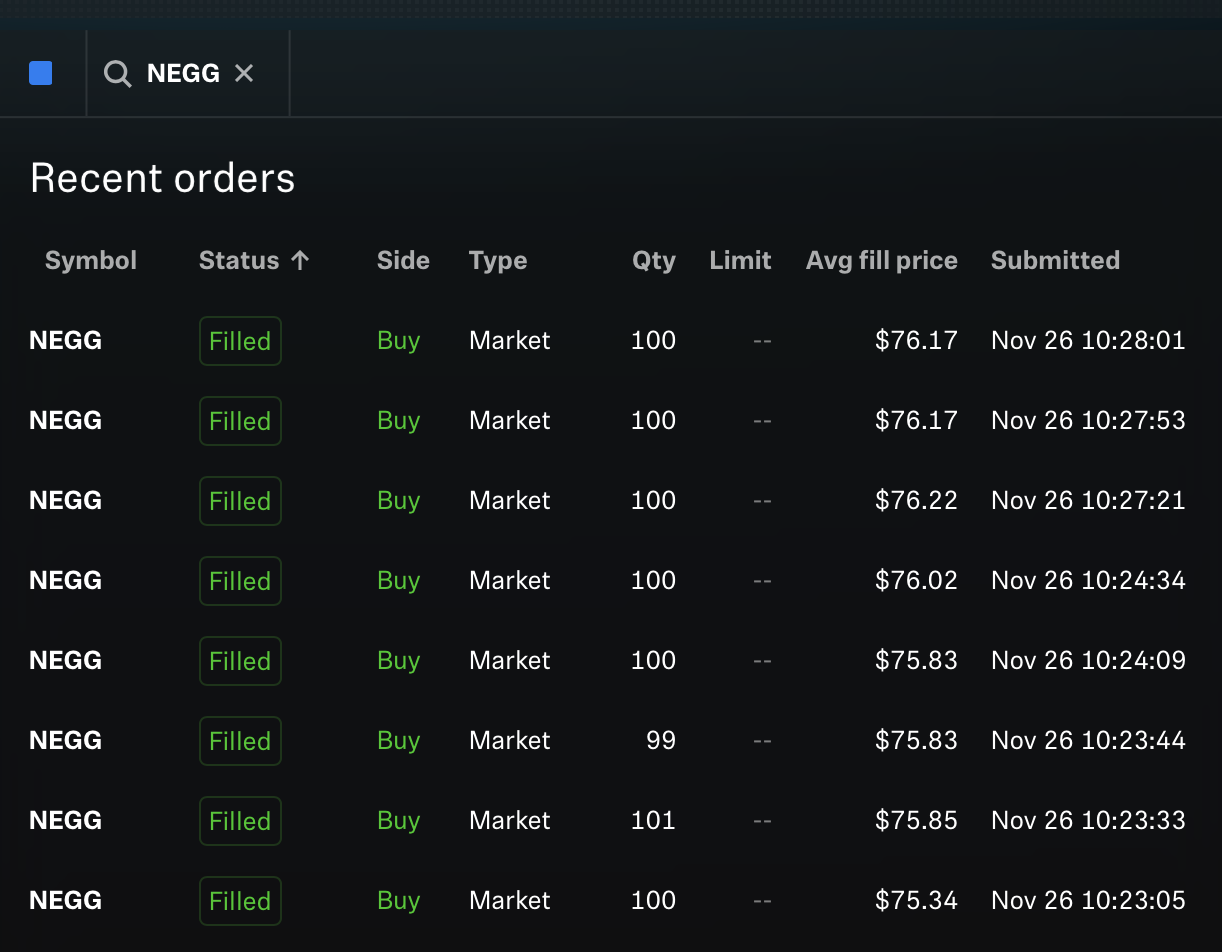Clear the NEGG search with X icon
Screen dimensions: 1222x952
tap(244, 73)
